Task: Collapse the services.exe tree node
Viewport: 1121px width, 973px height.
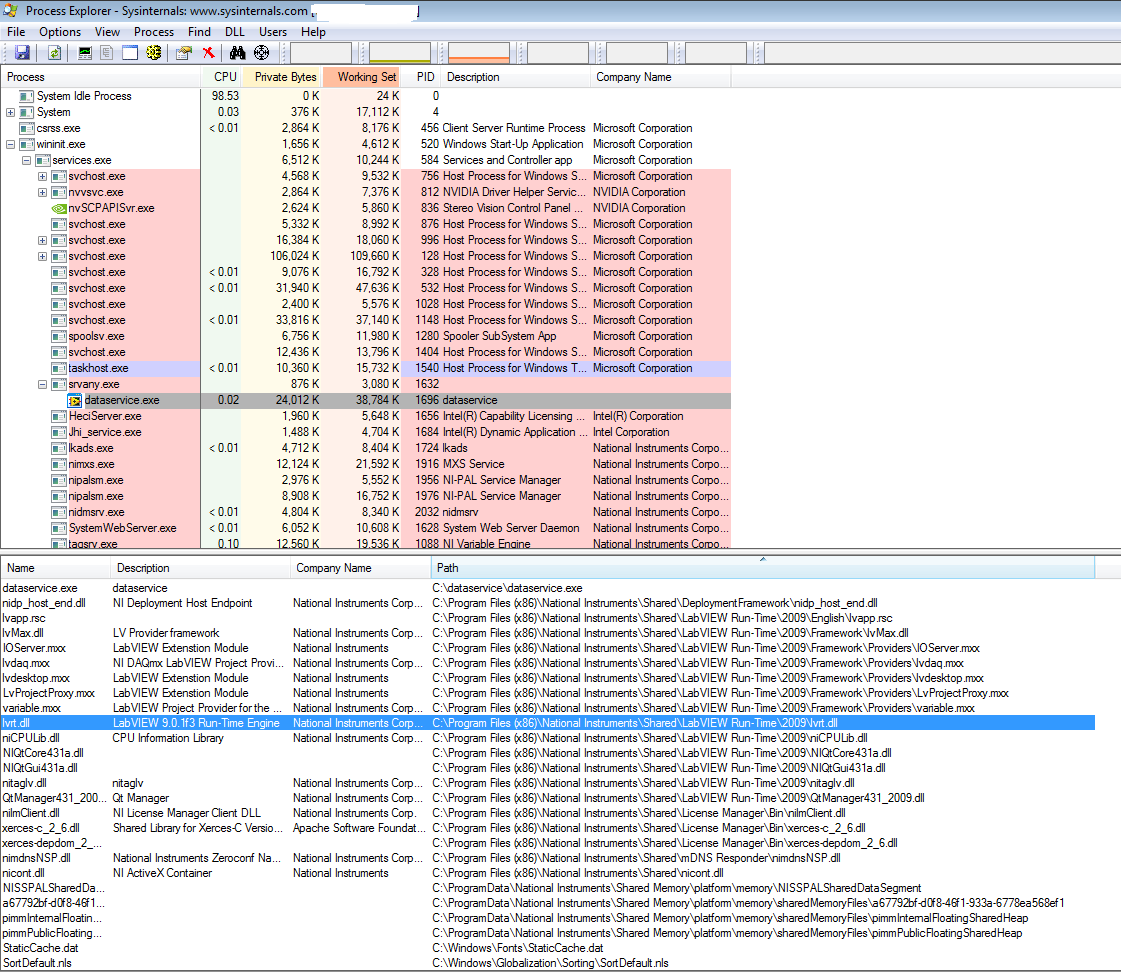Action: (x=26, y=161)
